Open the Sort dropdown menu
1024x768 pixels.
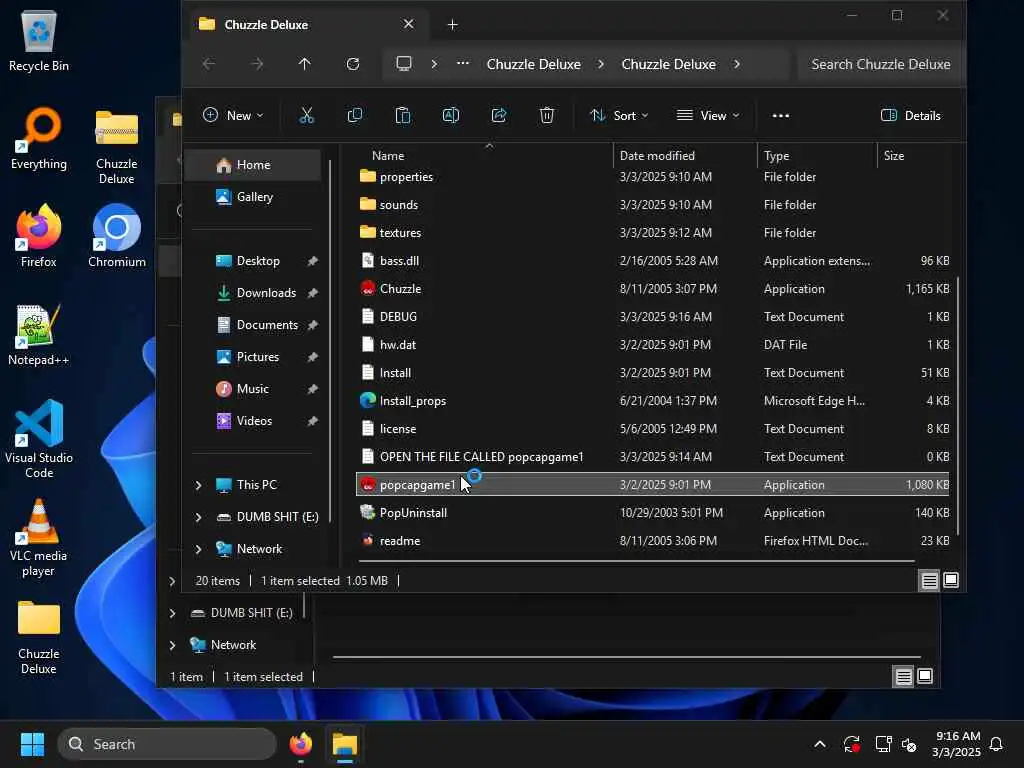tap(619, 116)
